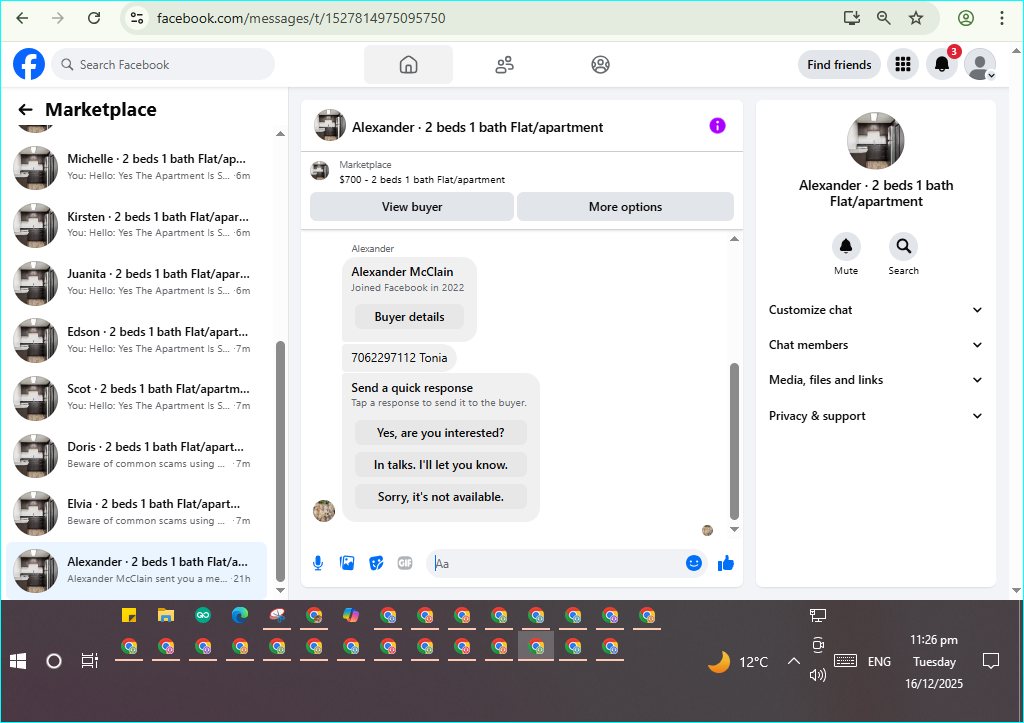Show hidden system tray icons chevron
The image size is (1024, 723).
tap(793, 662)
